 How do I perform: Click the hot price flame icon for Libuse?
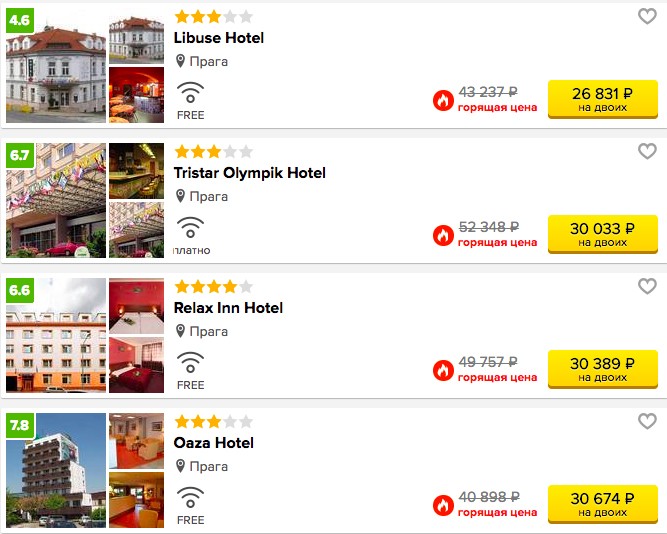443,100
